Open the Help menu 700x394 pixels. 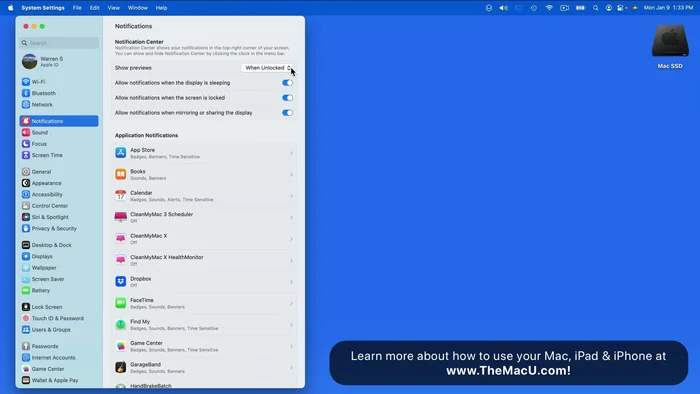161,8
